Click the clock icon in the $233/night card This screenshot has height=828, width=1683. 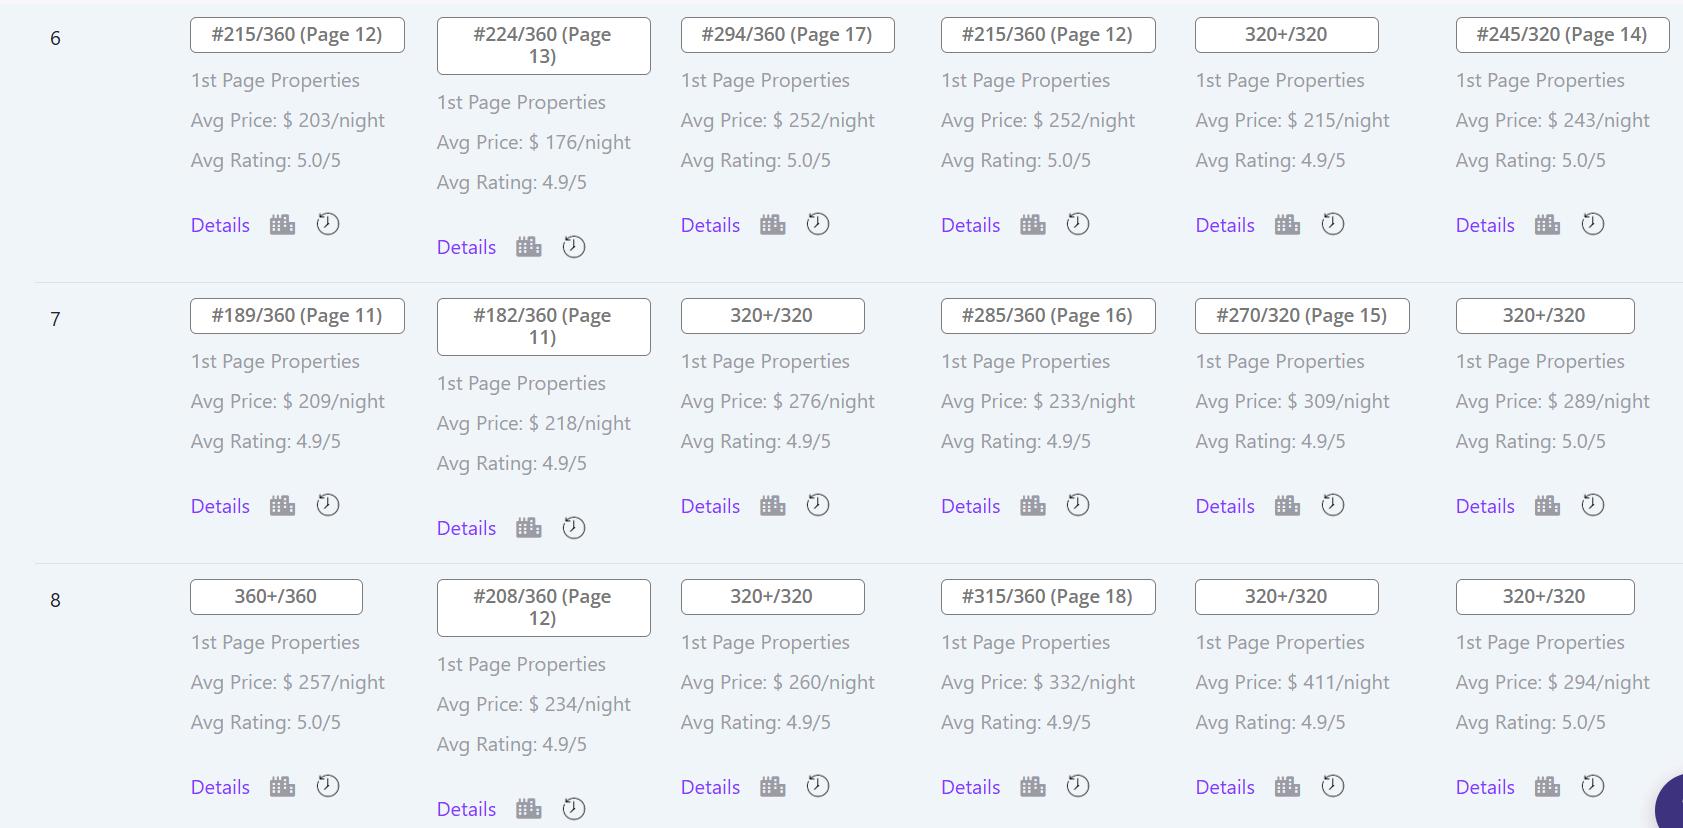[x=1078, y=505]
